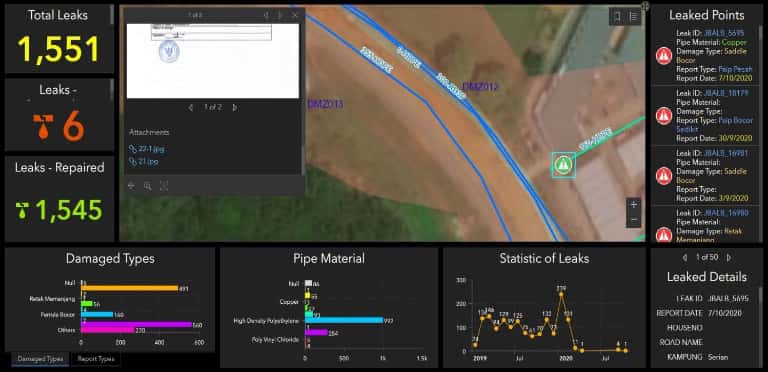Screen dimensions: 768x372
Task: Click the attachment image preview
Action: [213, 61]
